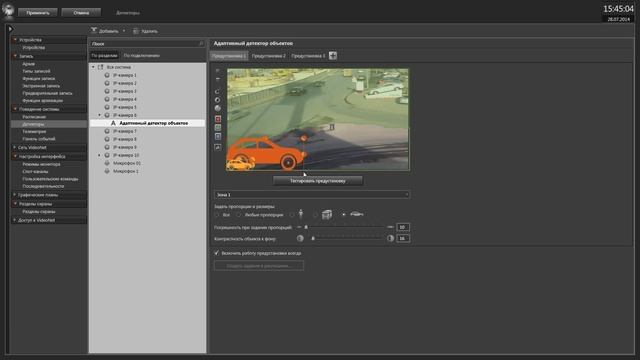Click the low contrast icon left of the slider

(x=300, y=238)
